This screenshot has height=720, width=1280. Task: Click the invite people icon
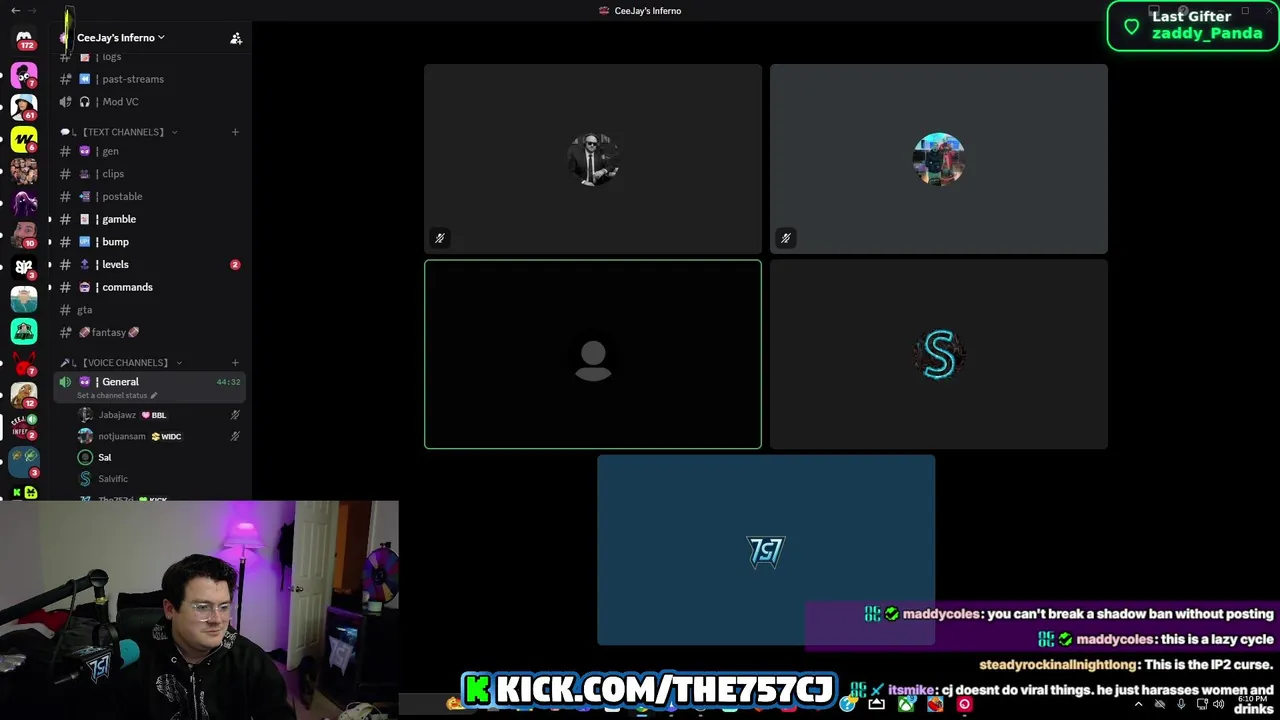(236, 38)
